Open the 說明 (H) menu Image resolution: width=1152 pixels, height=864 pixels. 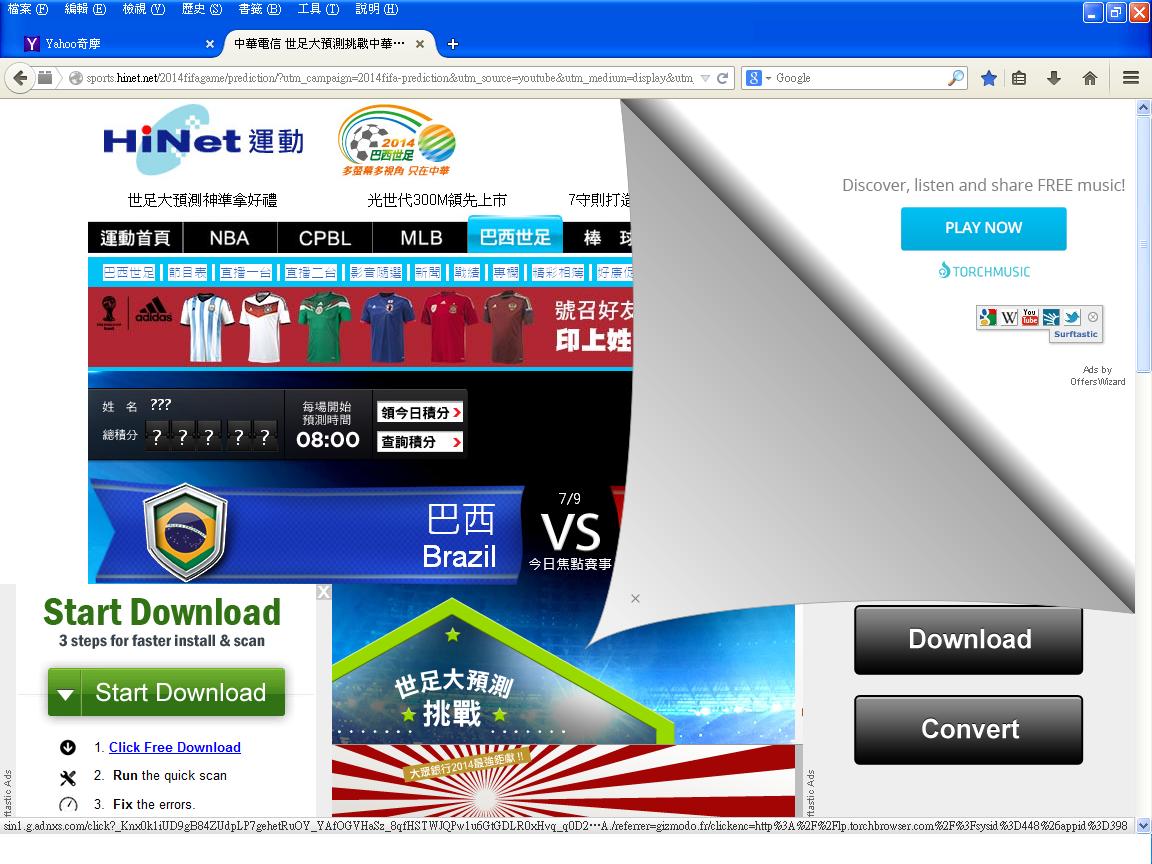point(376,9)
